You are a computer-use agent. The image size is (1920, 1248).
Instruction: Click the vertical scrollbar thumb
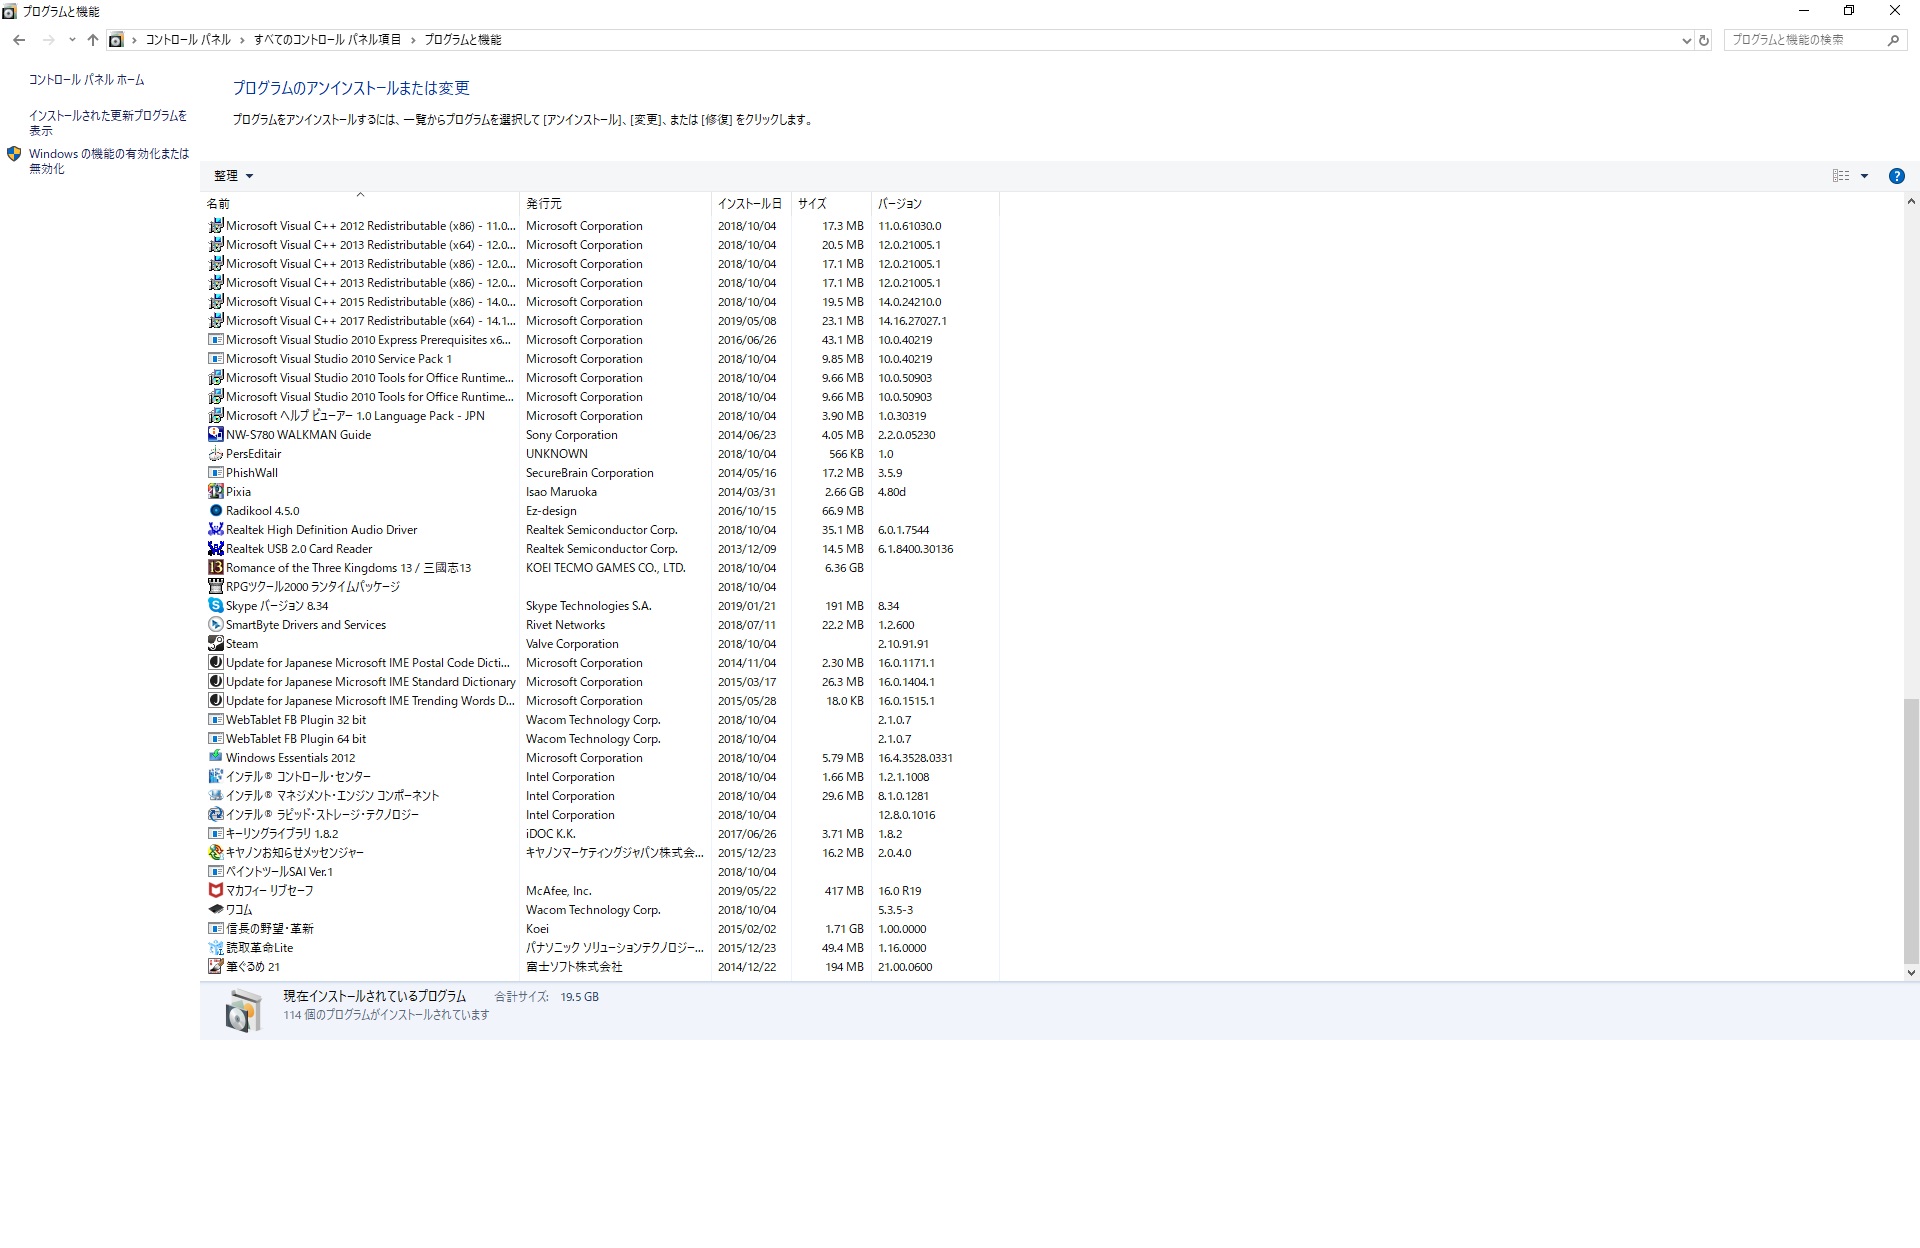(x=1911, y=830)
